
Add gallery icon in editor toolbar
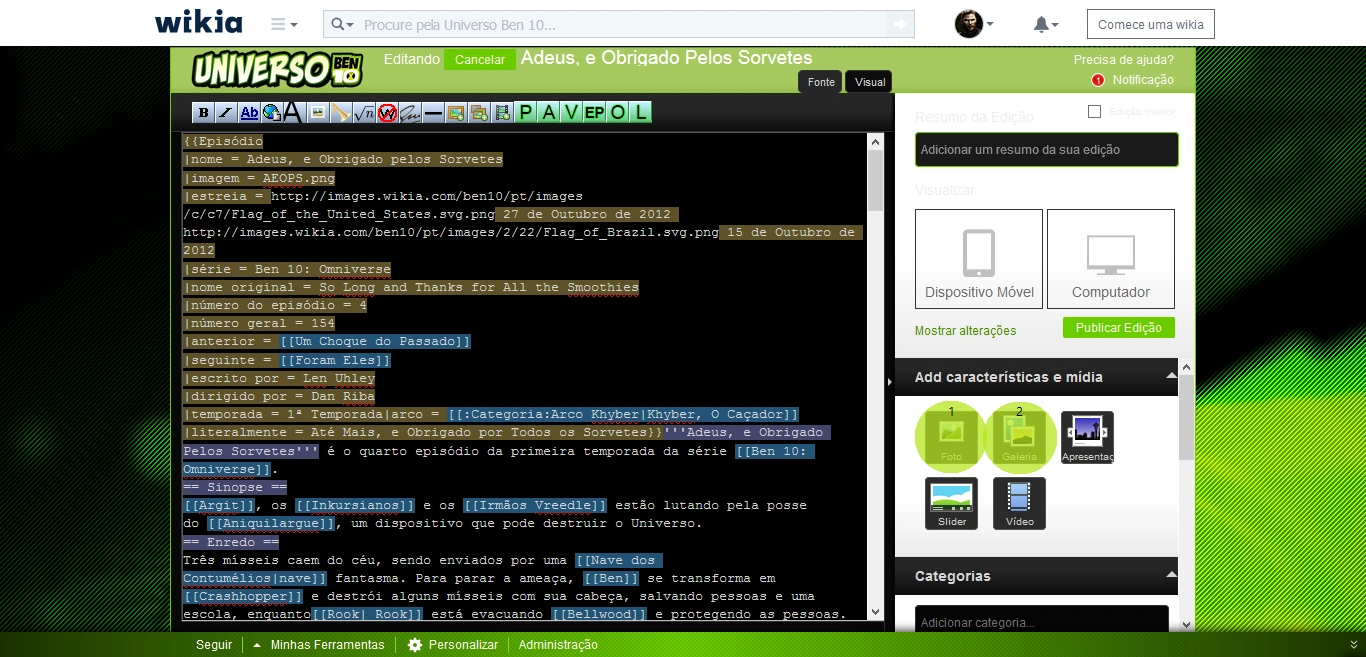pos(479,112)
